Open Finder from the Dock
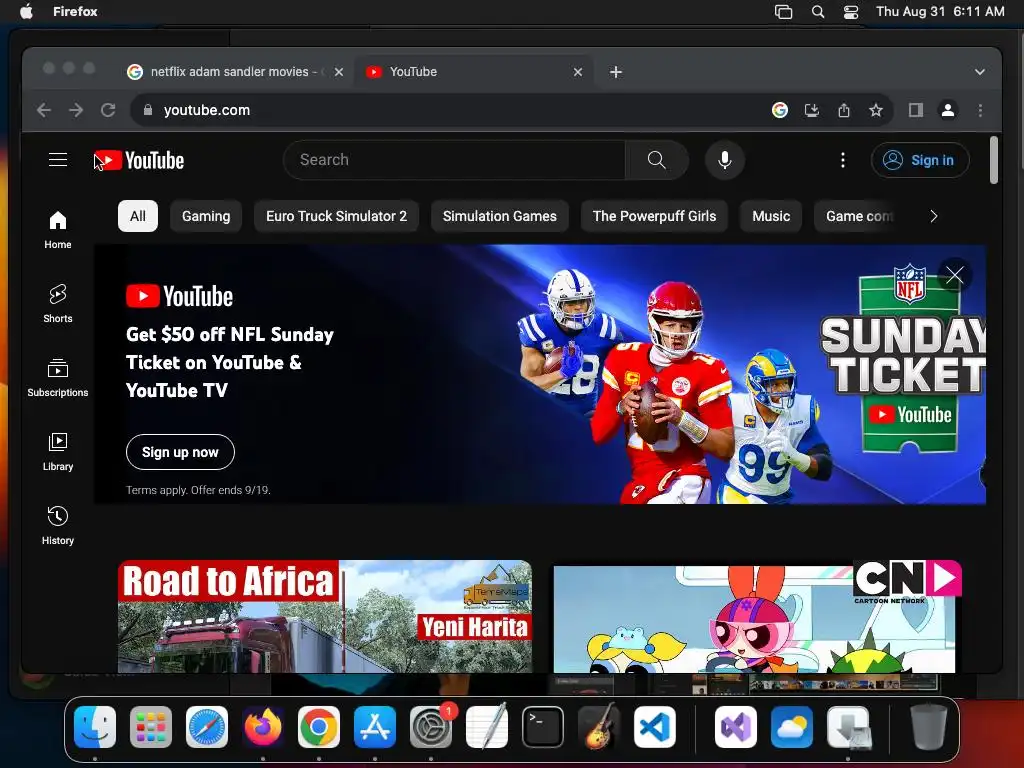This screenshot has height=768, width=1024. tap(95, 727)
